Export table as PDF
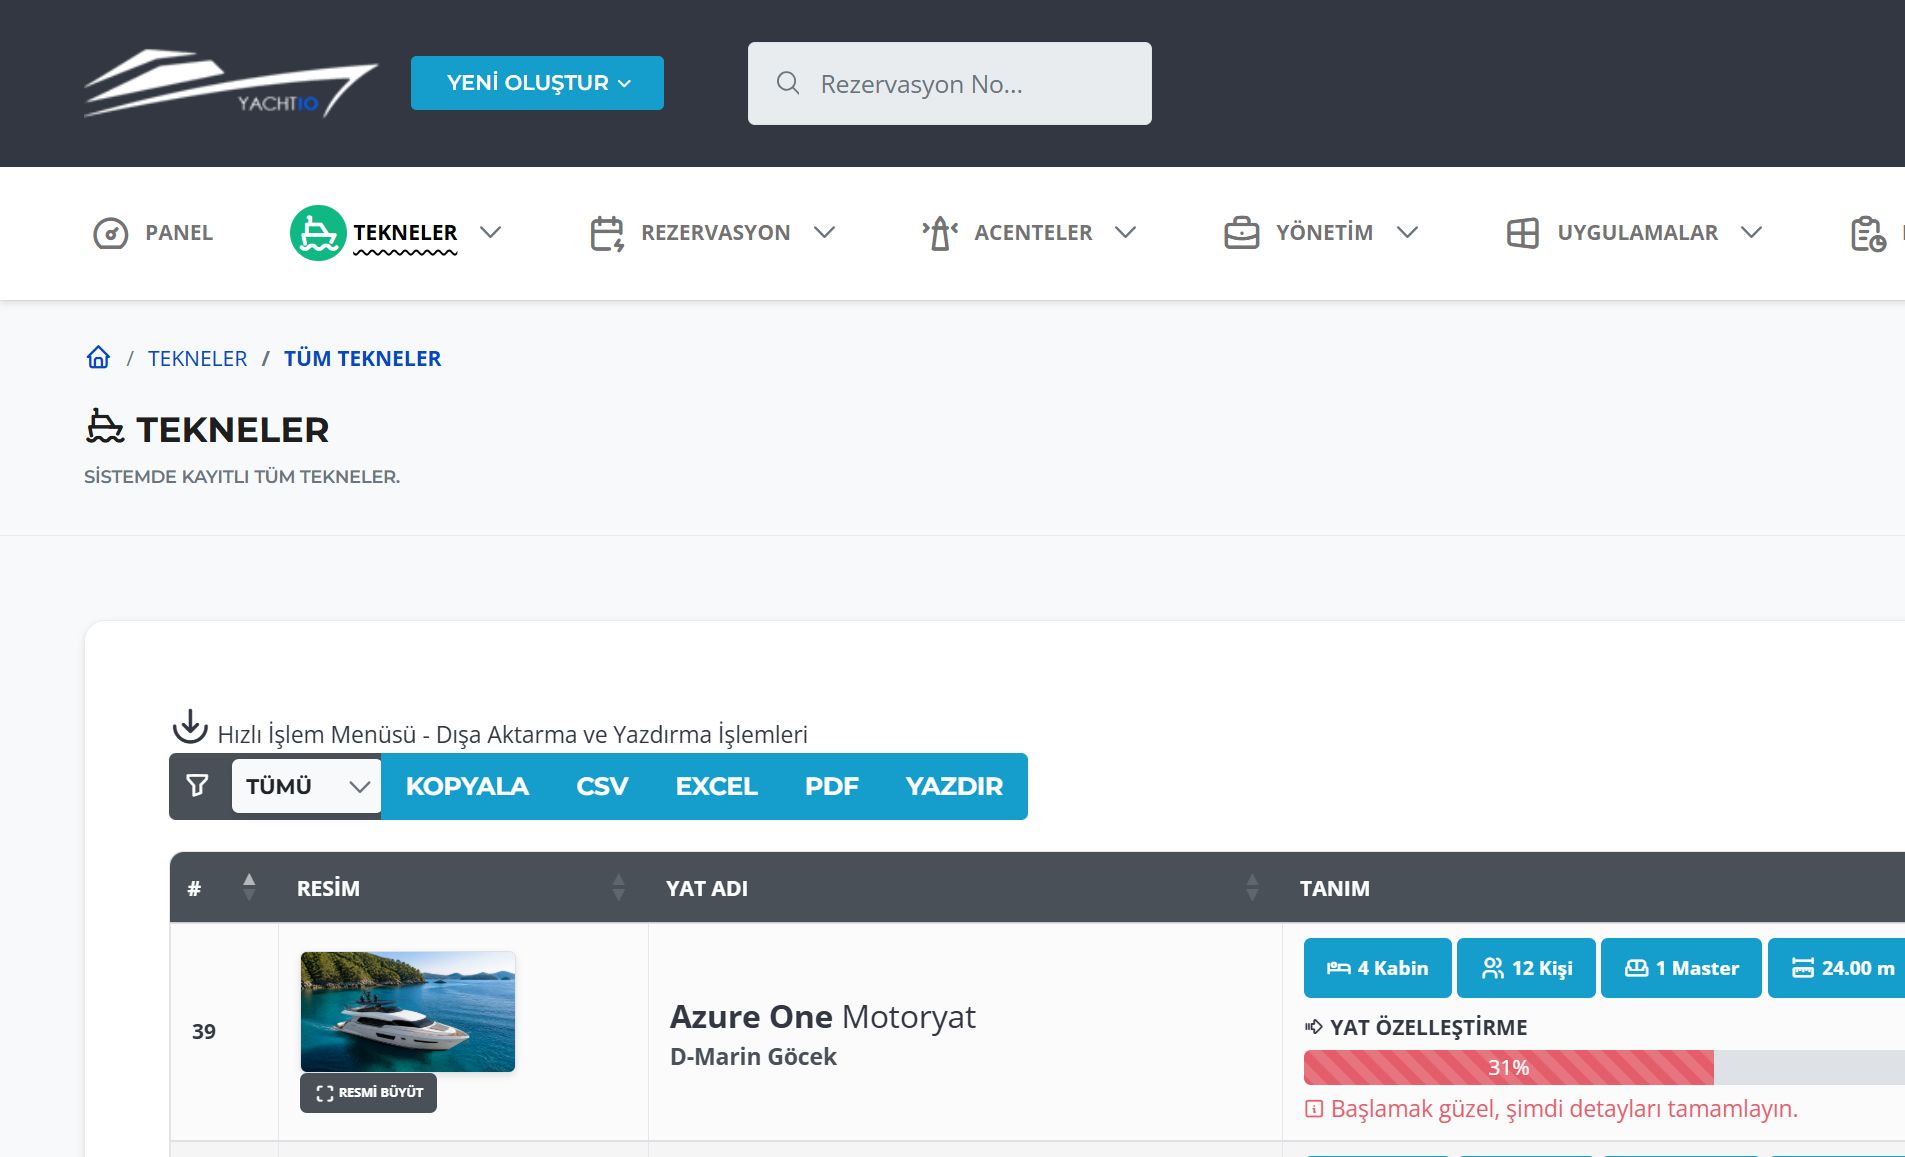 (x=831, y=786)
